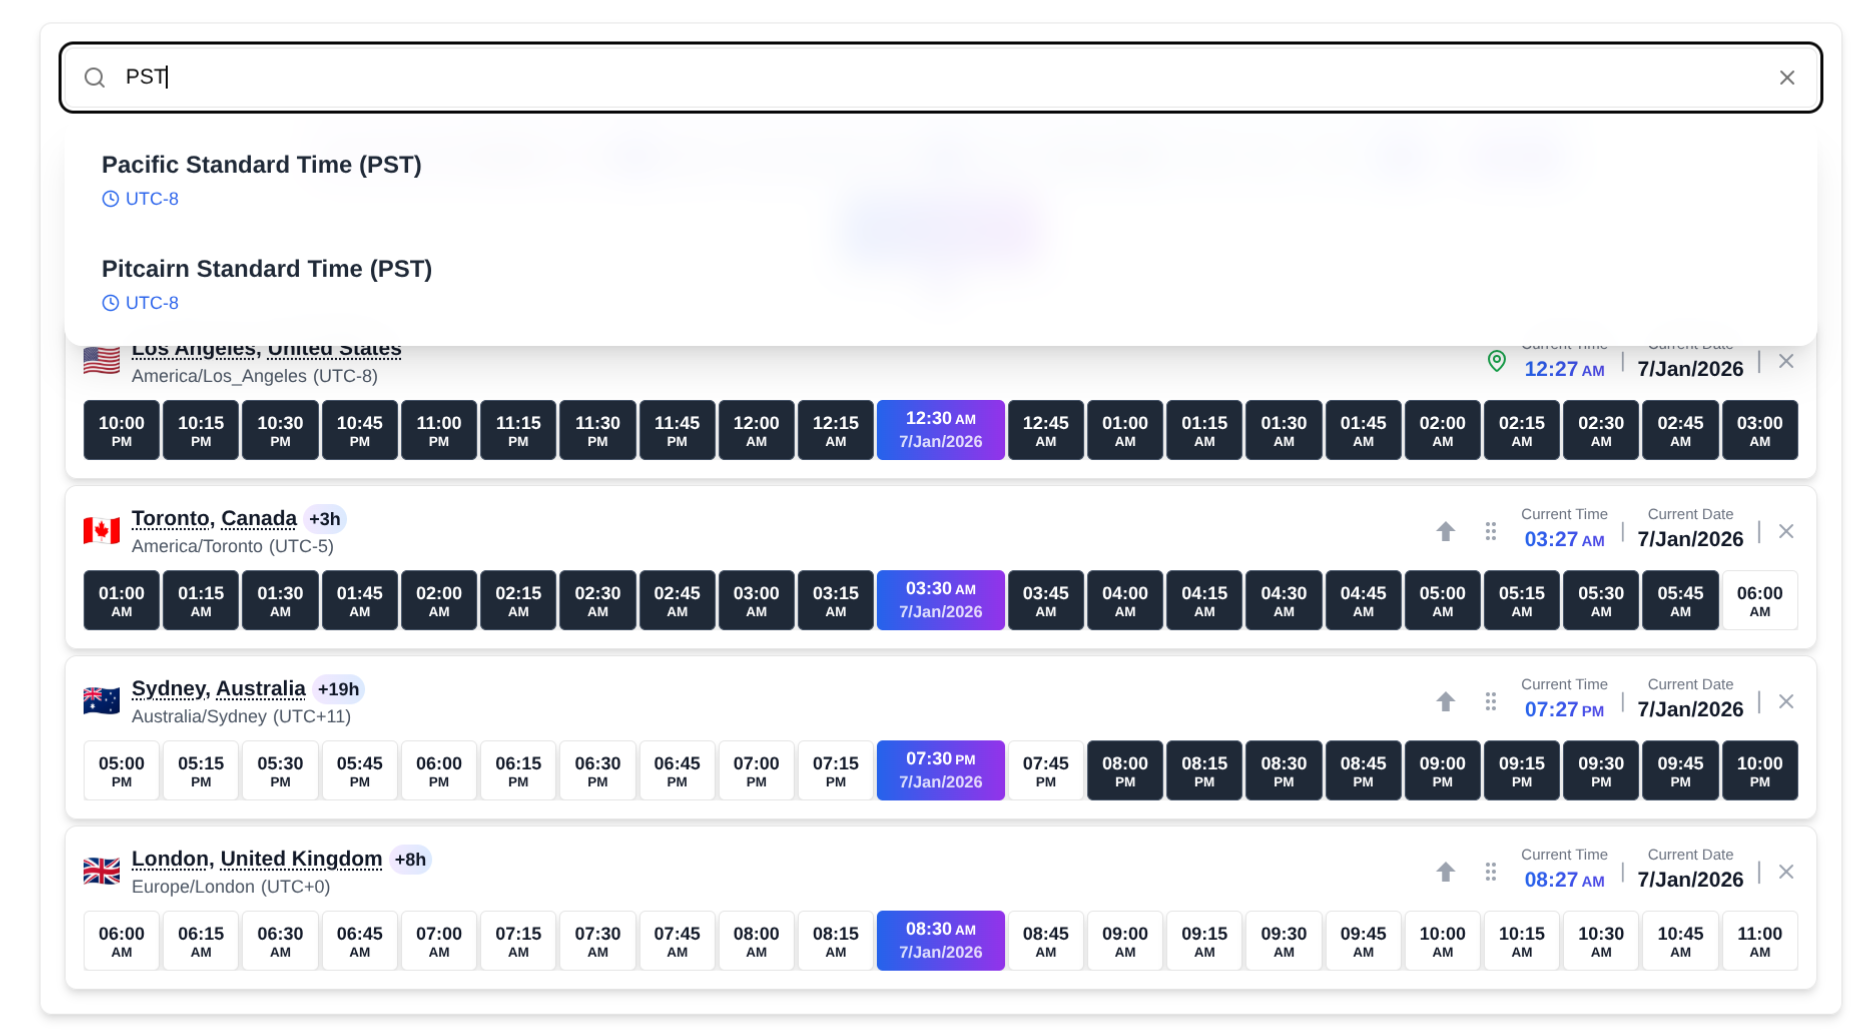Click the X to clear the search field
This screenshot has width=1876, height=1036.
click(1788, 77)
